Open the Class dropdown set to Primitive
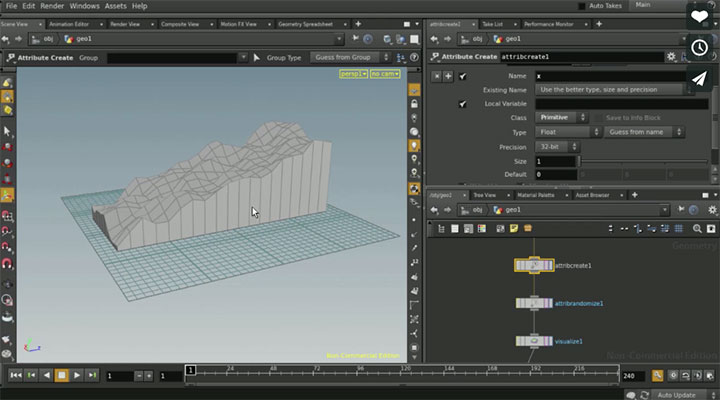Viewport: 720px width, 400px height. [561, 118]
